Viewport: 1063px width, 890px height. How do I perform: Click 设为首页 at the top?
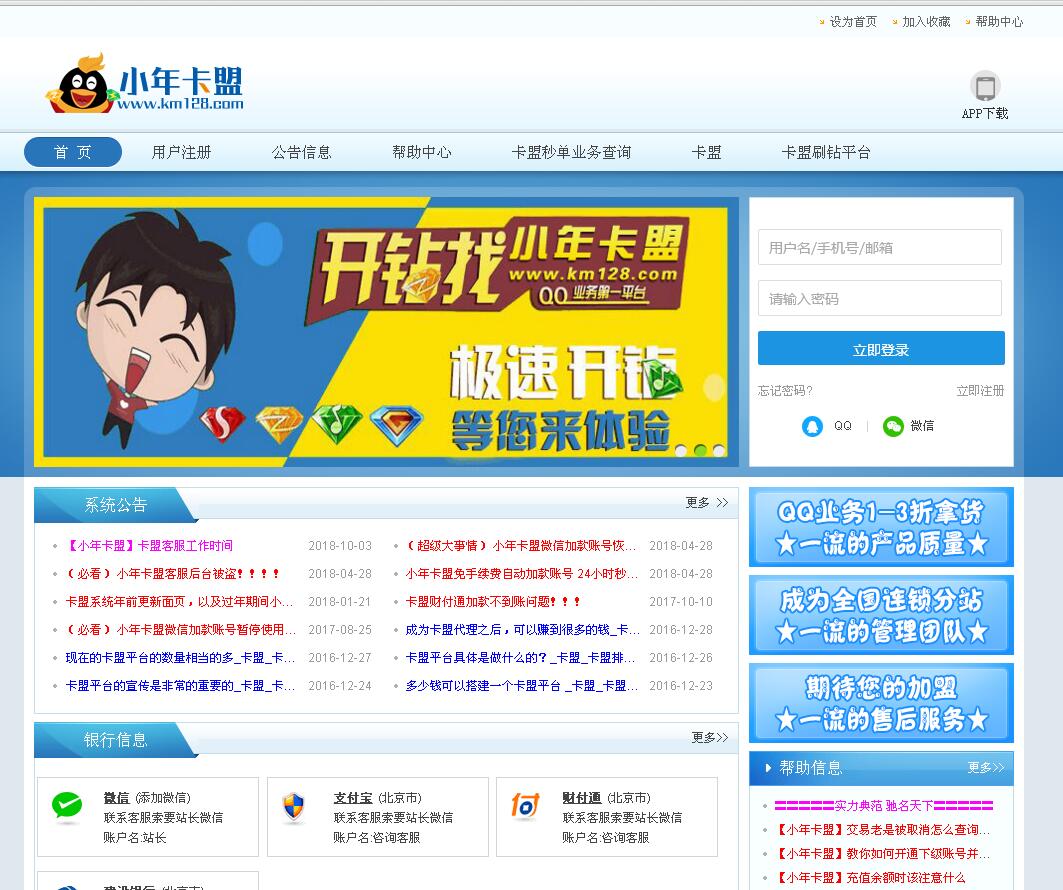coord(853,22)
